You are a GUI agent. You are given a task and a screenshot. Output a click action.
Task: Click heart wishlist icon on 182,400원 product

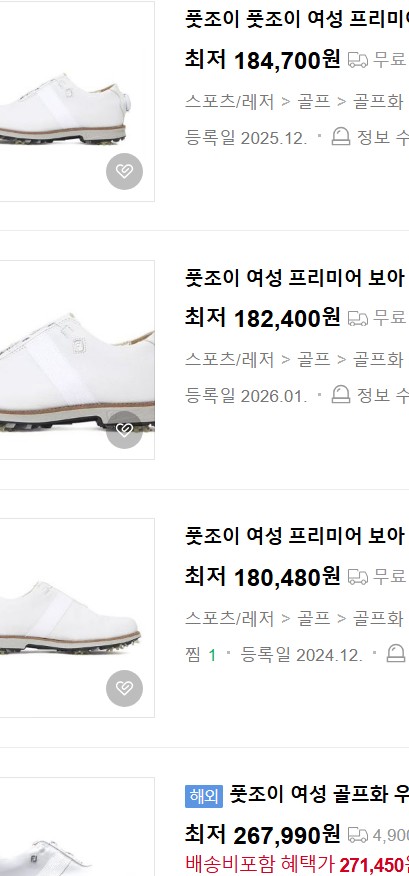point(124,430)
